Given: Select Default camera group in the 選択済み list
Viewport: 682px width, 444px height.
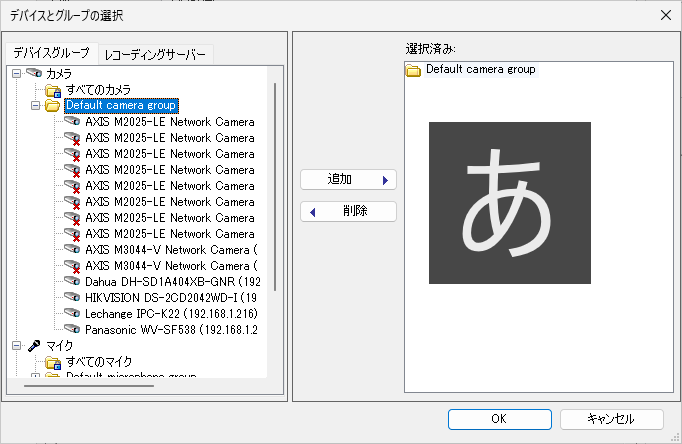Looking at the screenshot, I should click(481, 69).
